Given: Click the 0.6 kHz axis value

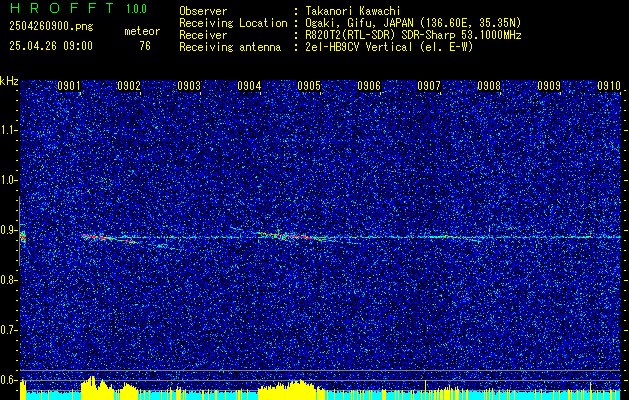Looking at the screenshot, I should [x=9, y=380].
